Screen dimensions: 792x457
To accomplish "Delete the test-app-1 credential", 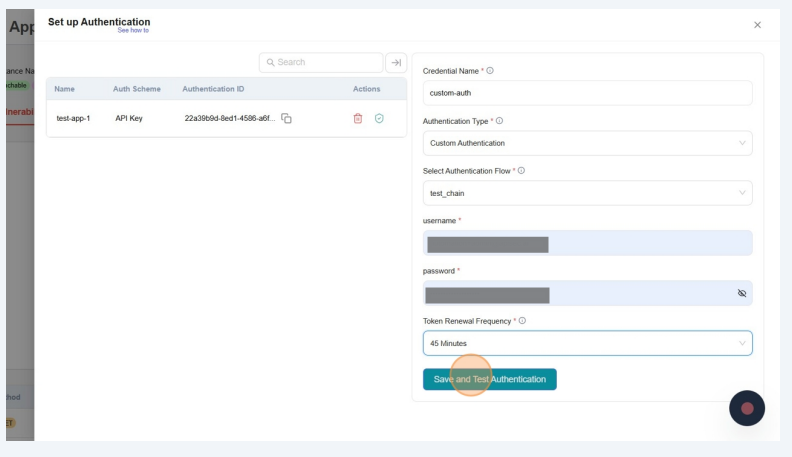I will point(358,119).
